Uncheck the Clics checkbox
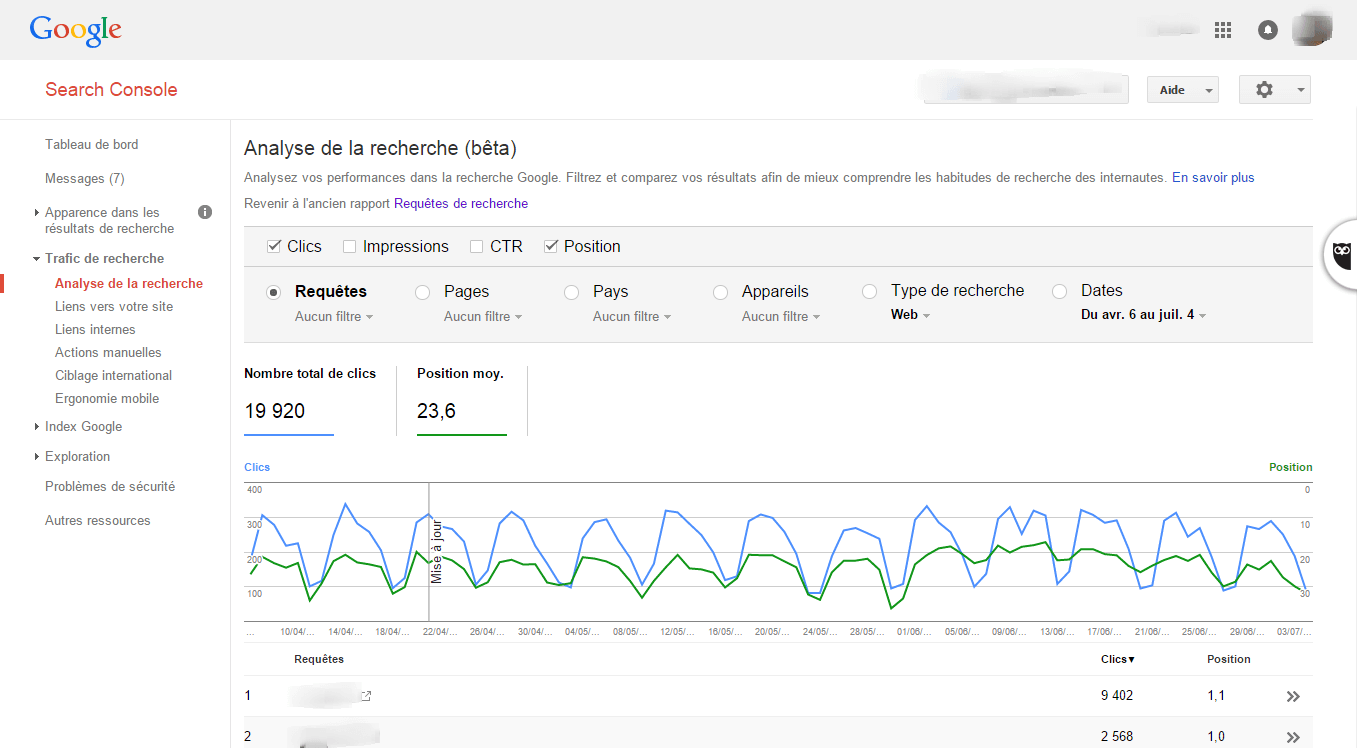1357x748 pixels. tap(274, 247)
